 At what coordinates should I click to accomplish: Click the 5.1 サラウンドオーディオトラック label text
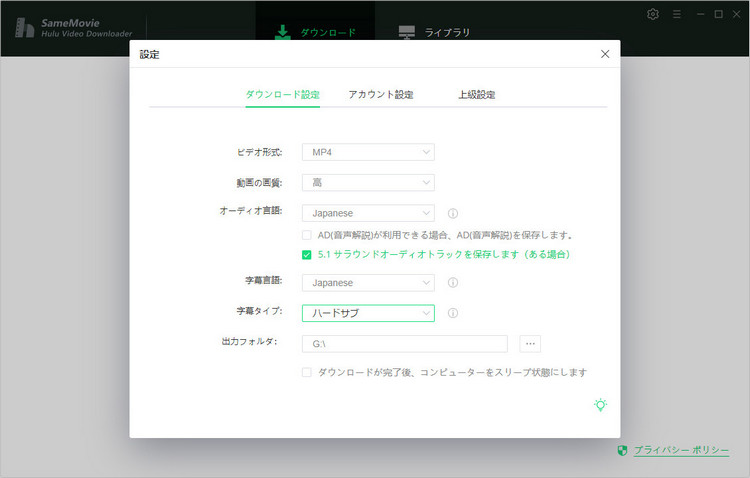tap(444, 255)
